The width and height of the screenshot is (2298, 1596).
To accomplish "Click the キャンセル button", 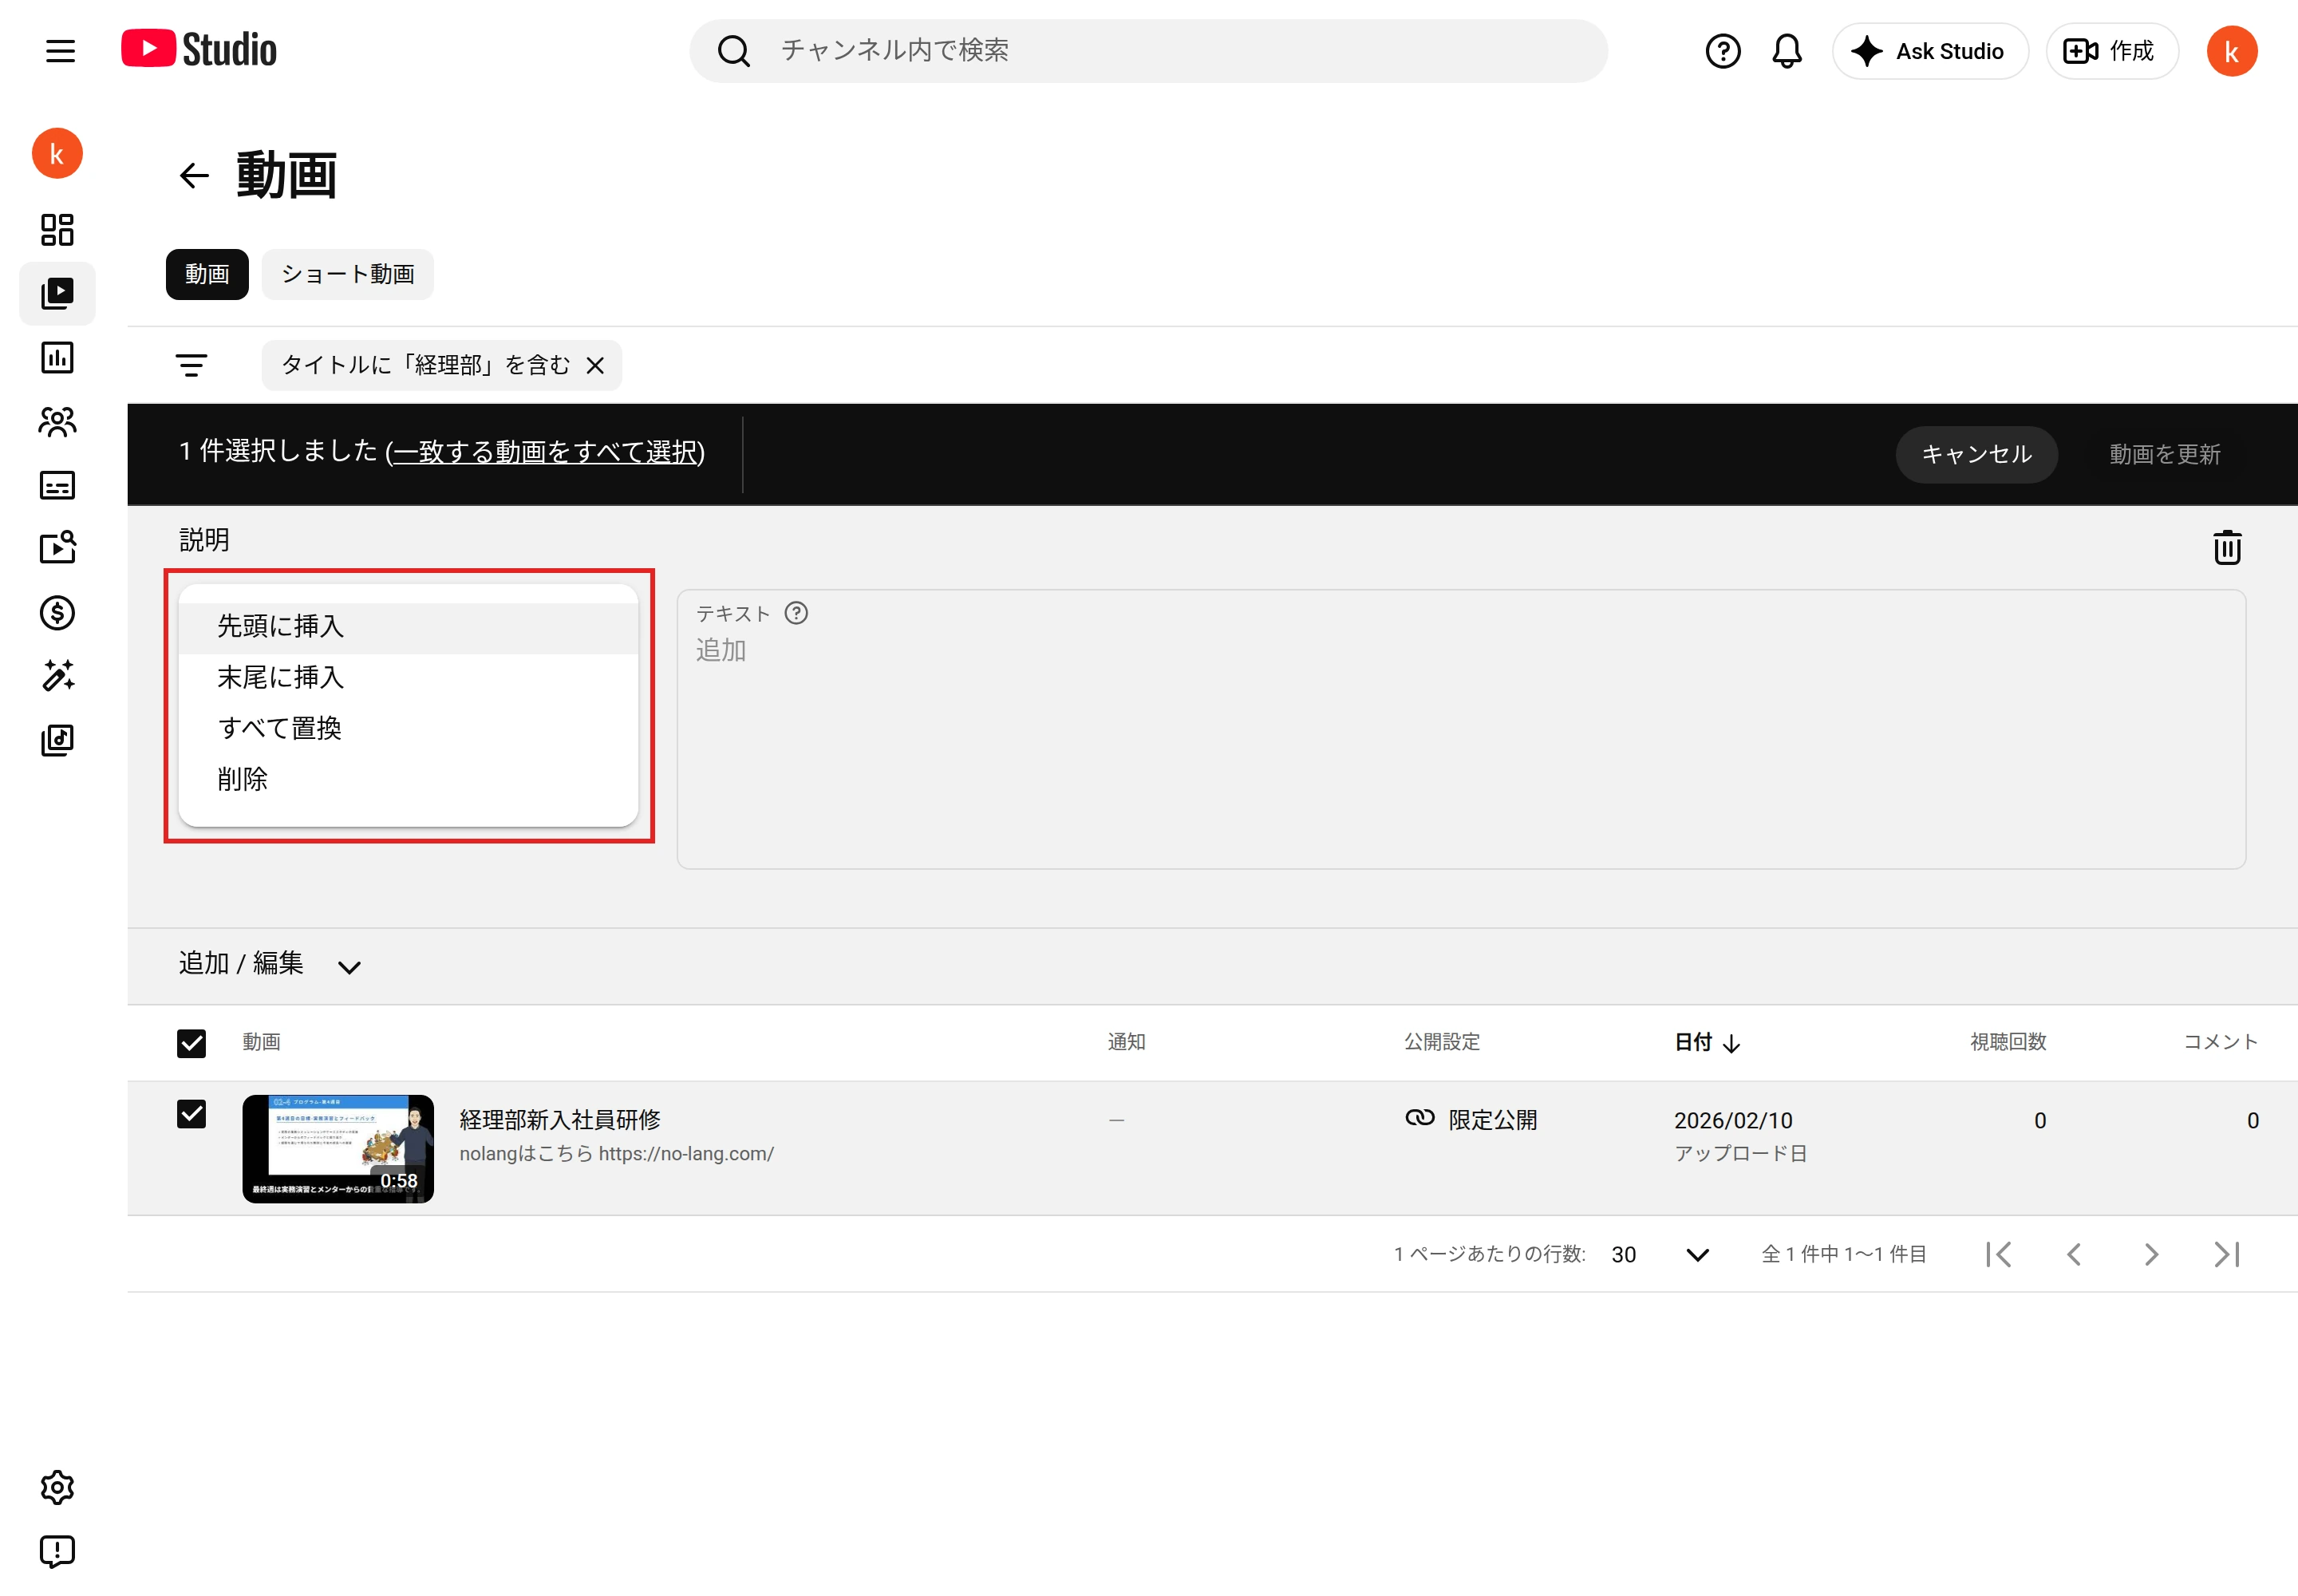I will [1976, 454].
